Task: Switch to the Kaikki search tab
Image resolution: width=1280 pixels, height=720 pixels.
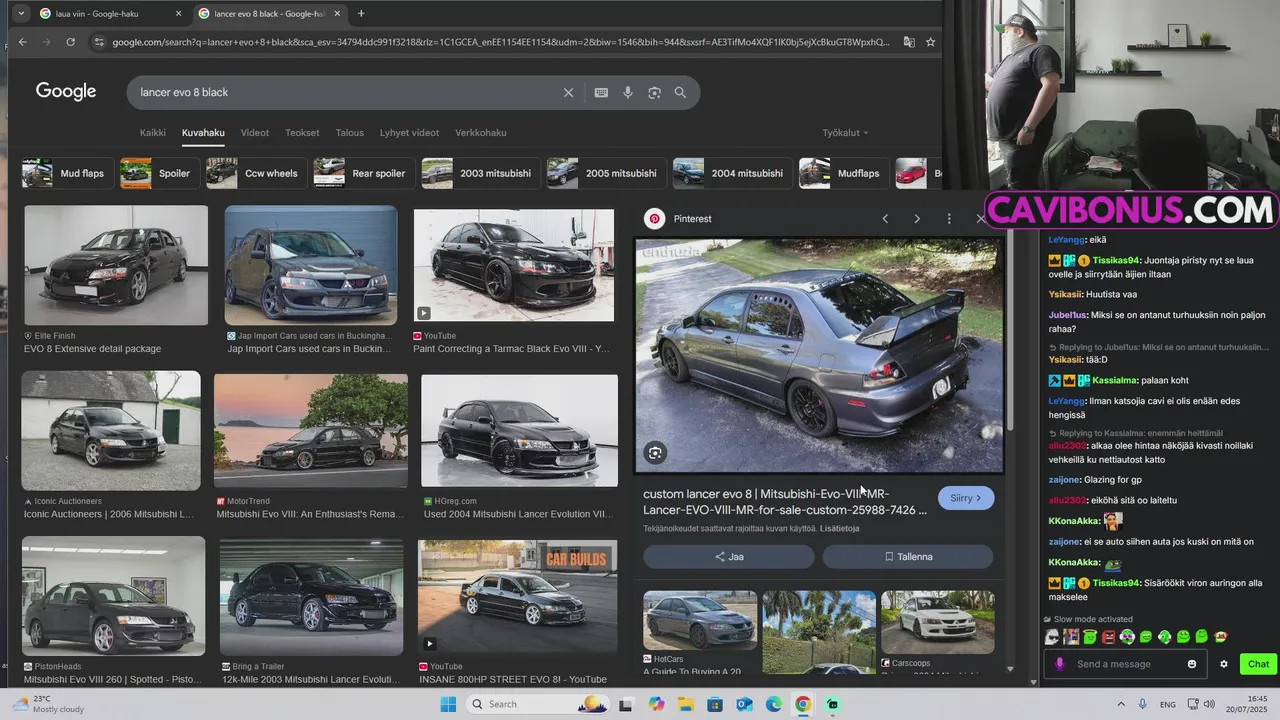Action: [x=153, y=132]
